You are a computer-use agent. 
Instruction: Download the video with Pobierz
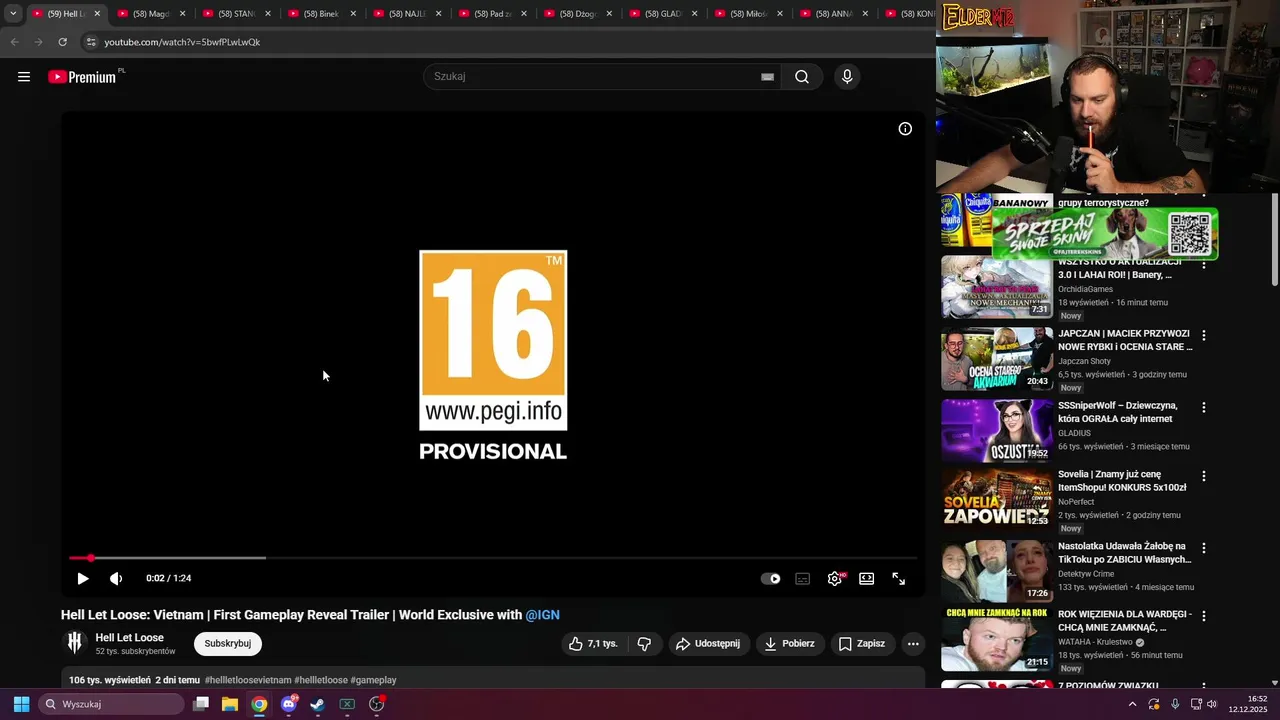click(790, 644)
